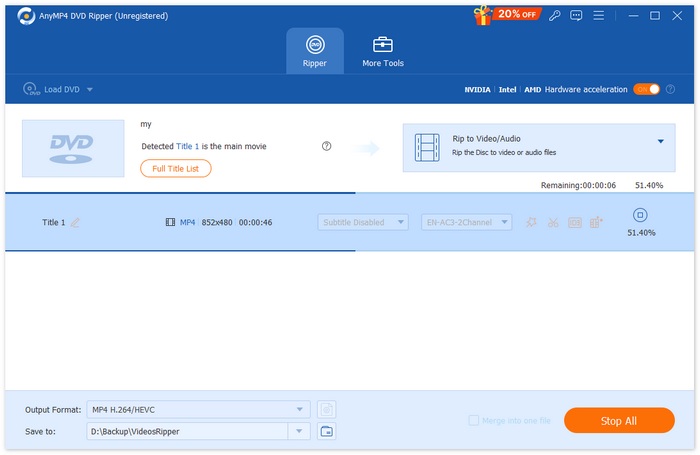Image resolution: width=700 pixels, height=455 pixels.
Task: Expand the Load DVD dropdown arrow
Action: [x=90, y=90]
